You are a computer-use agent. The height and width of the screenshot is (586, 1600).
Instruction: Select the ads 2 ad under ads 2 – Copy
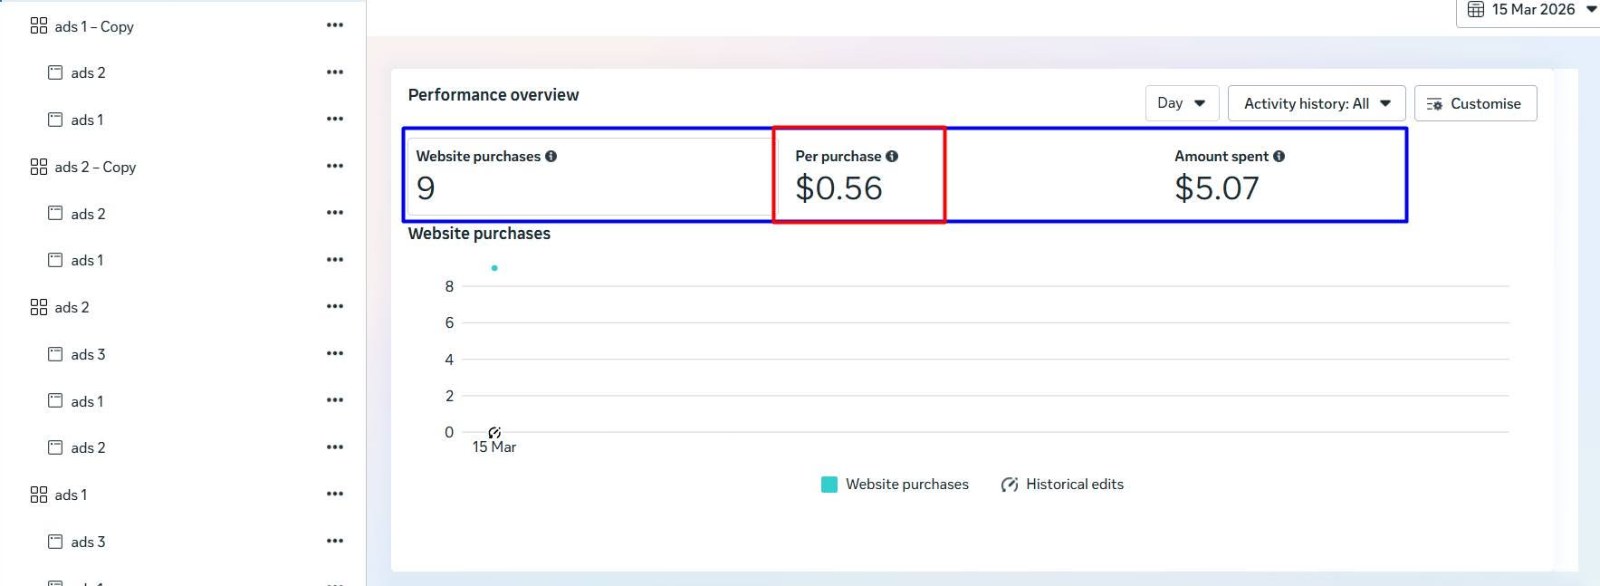(x=88, y=214)
